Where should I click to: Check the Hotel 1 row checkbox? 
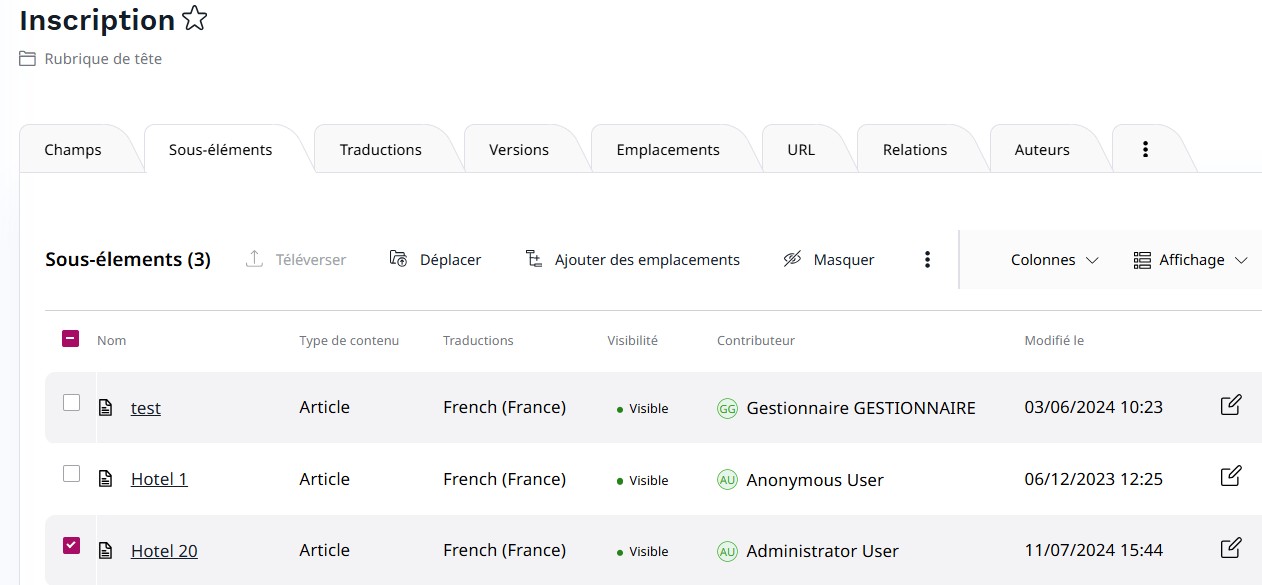click(71, 474)
